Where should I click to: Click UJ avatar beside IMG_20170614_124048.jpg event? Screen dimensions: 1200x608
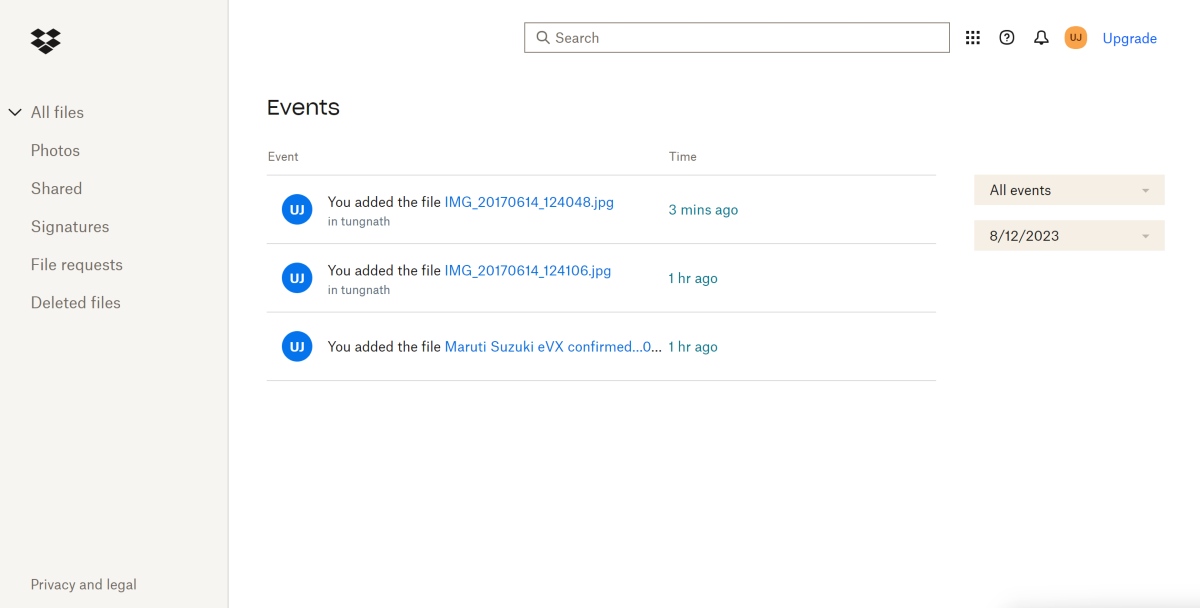coord(297,210)
